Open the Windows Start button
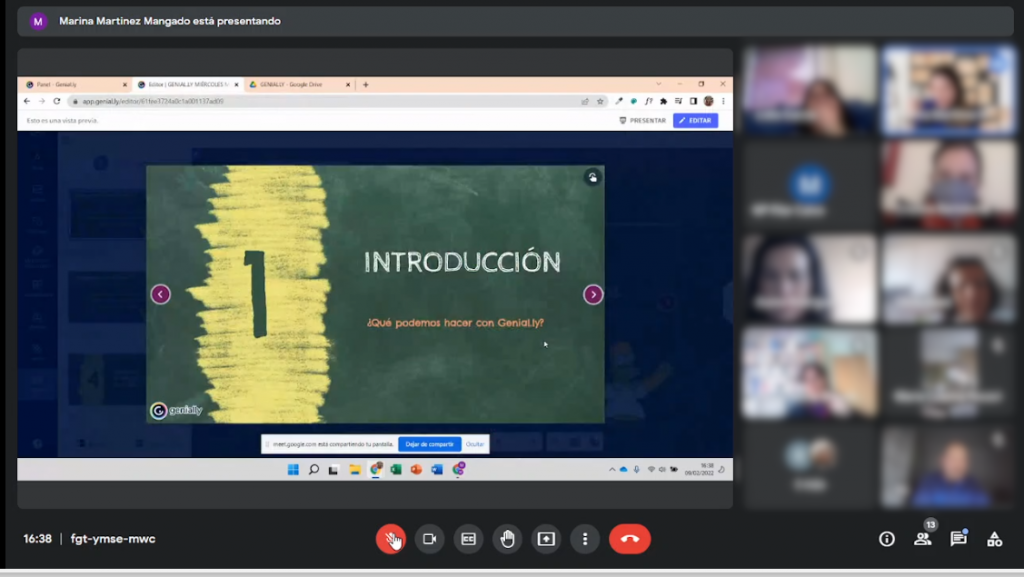The image size is (1024, 577). (293, 469)
